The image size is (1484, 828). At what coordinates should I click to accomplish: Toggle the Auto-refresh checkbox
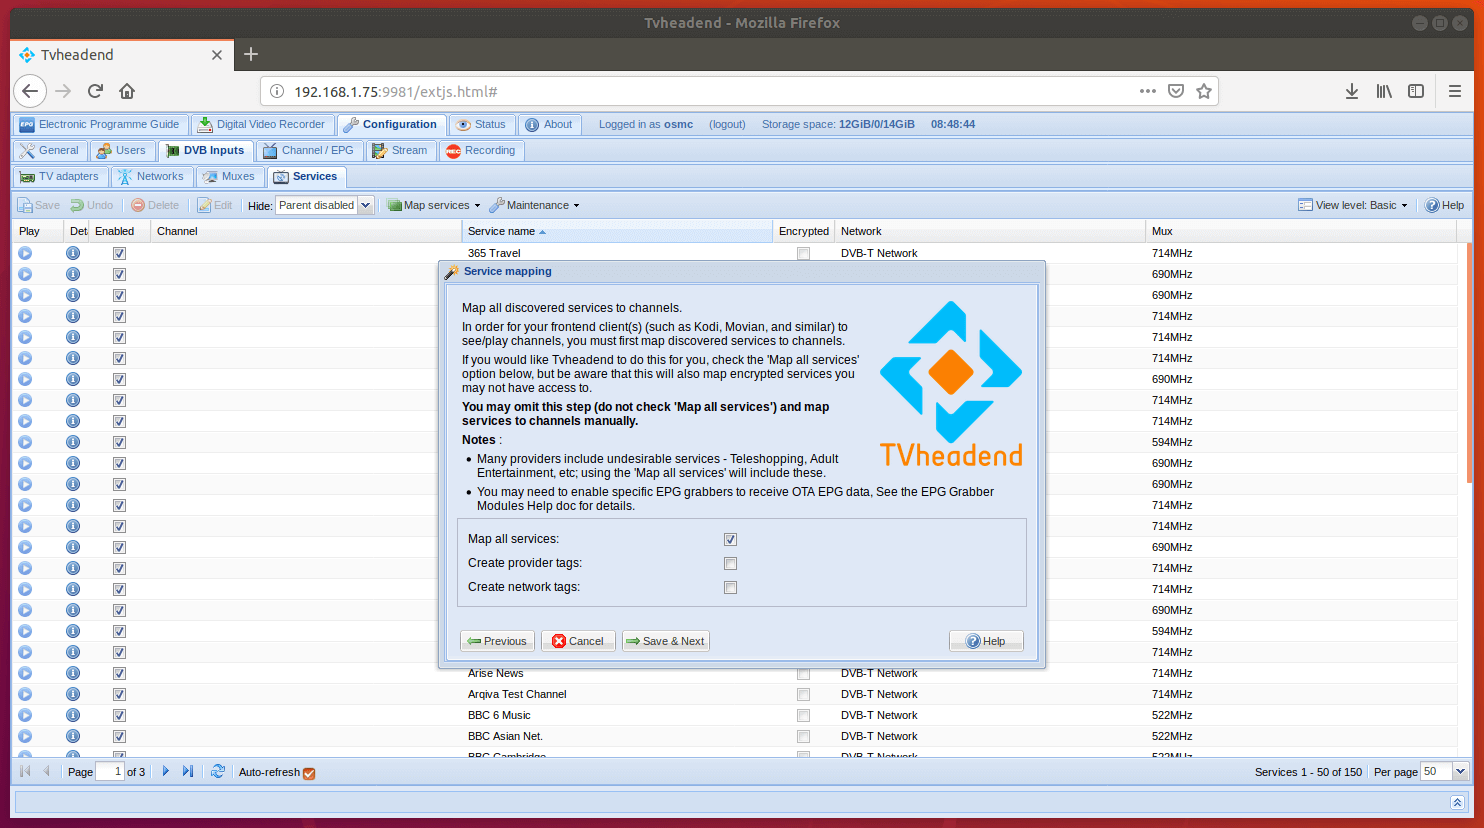(x=309, y=772)
